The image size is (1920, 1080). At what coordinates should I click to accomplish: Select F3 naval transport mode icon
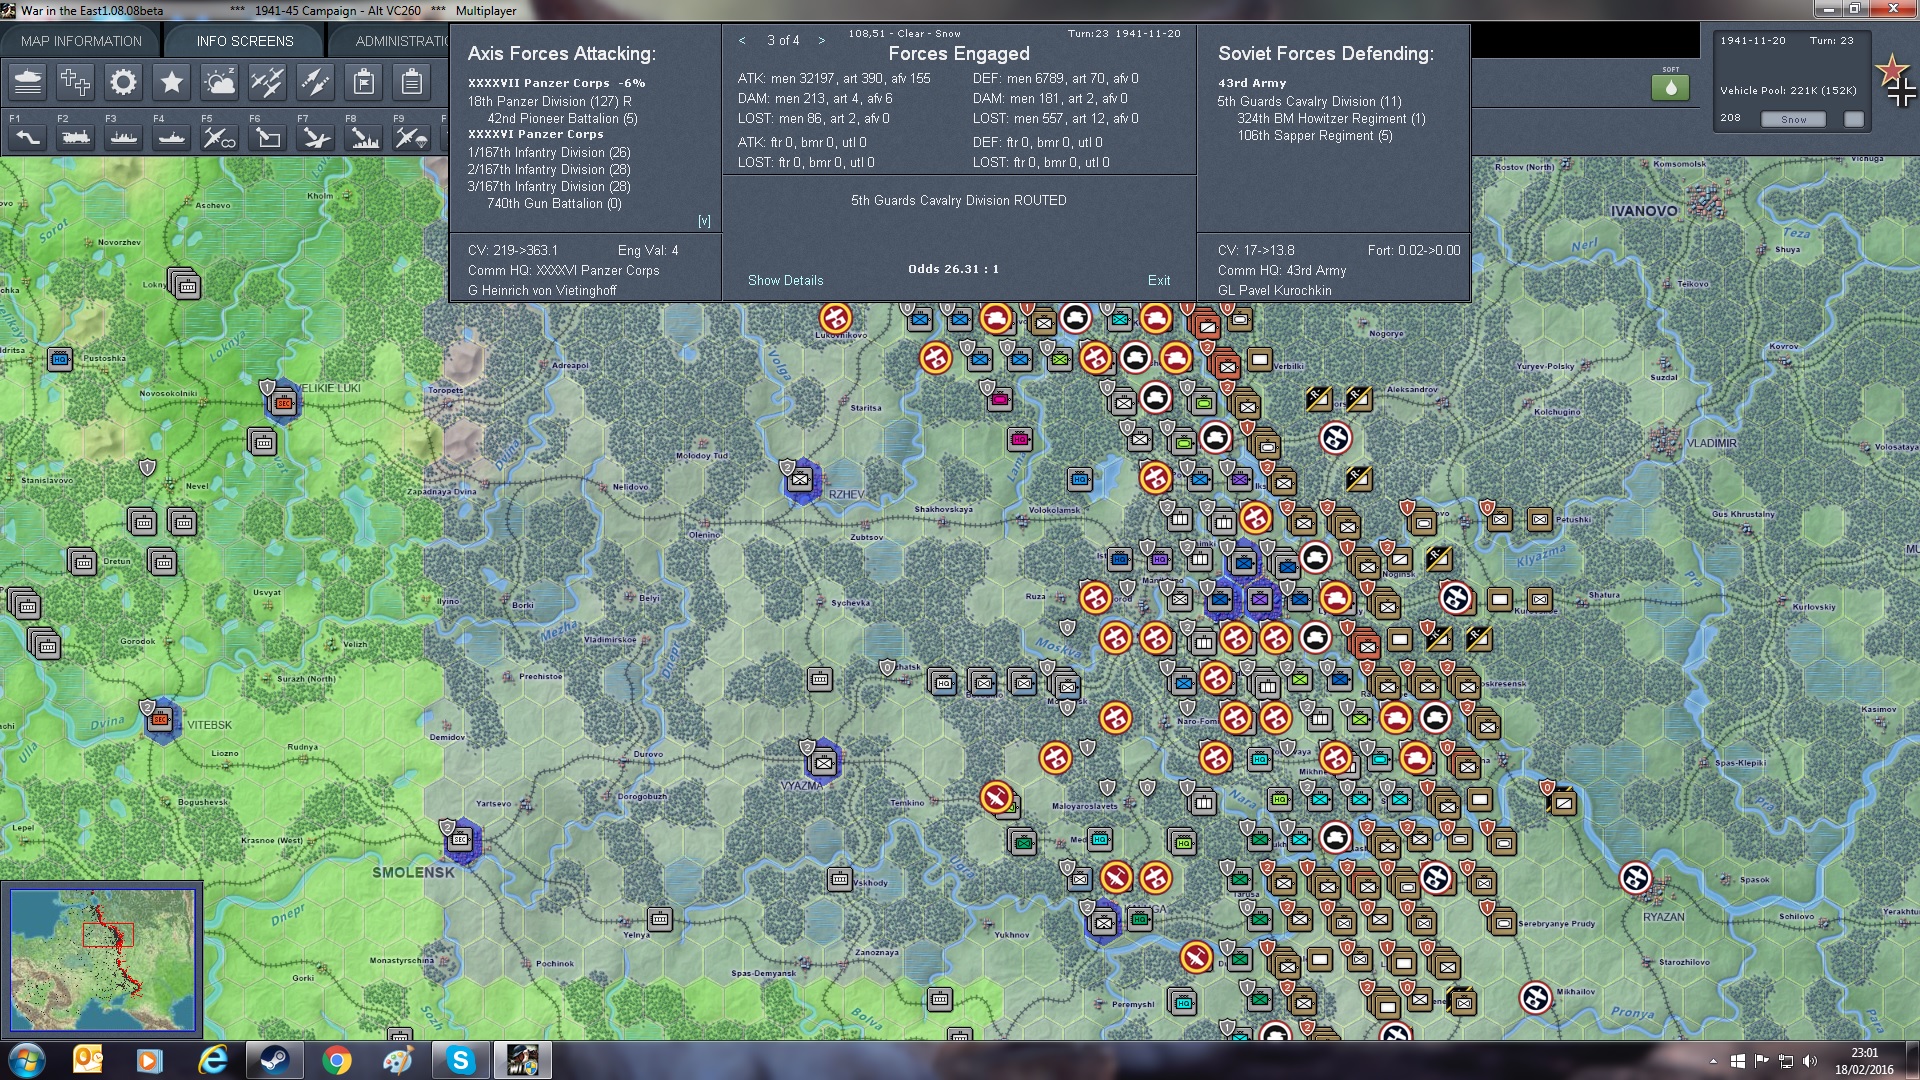coord(124,138)
